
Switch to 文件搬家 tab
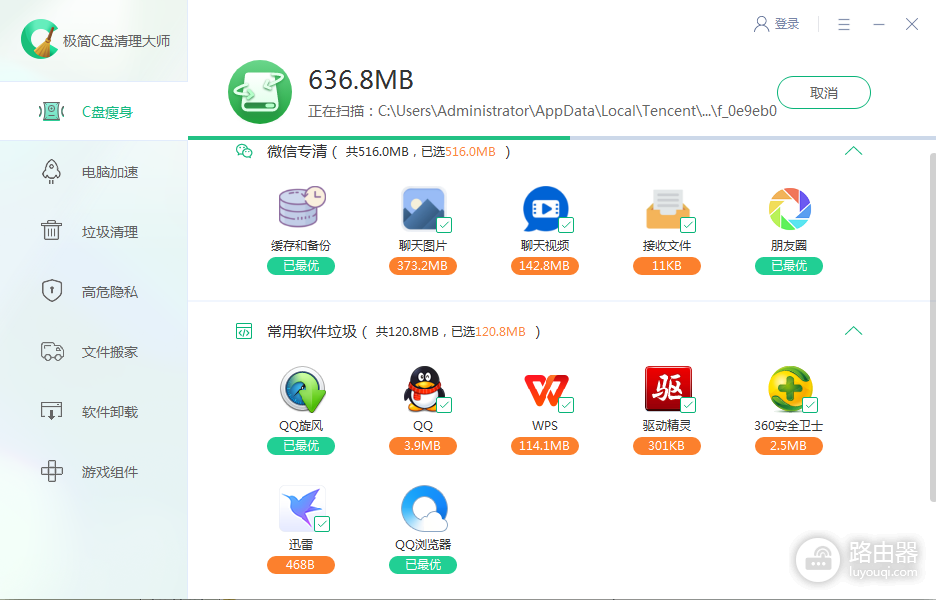[94, 352]
